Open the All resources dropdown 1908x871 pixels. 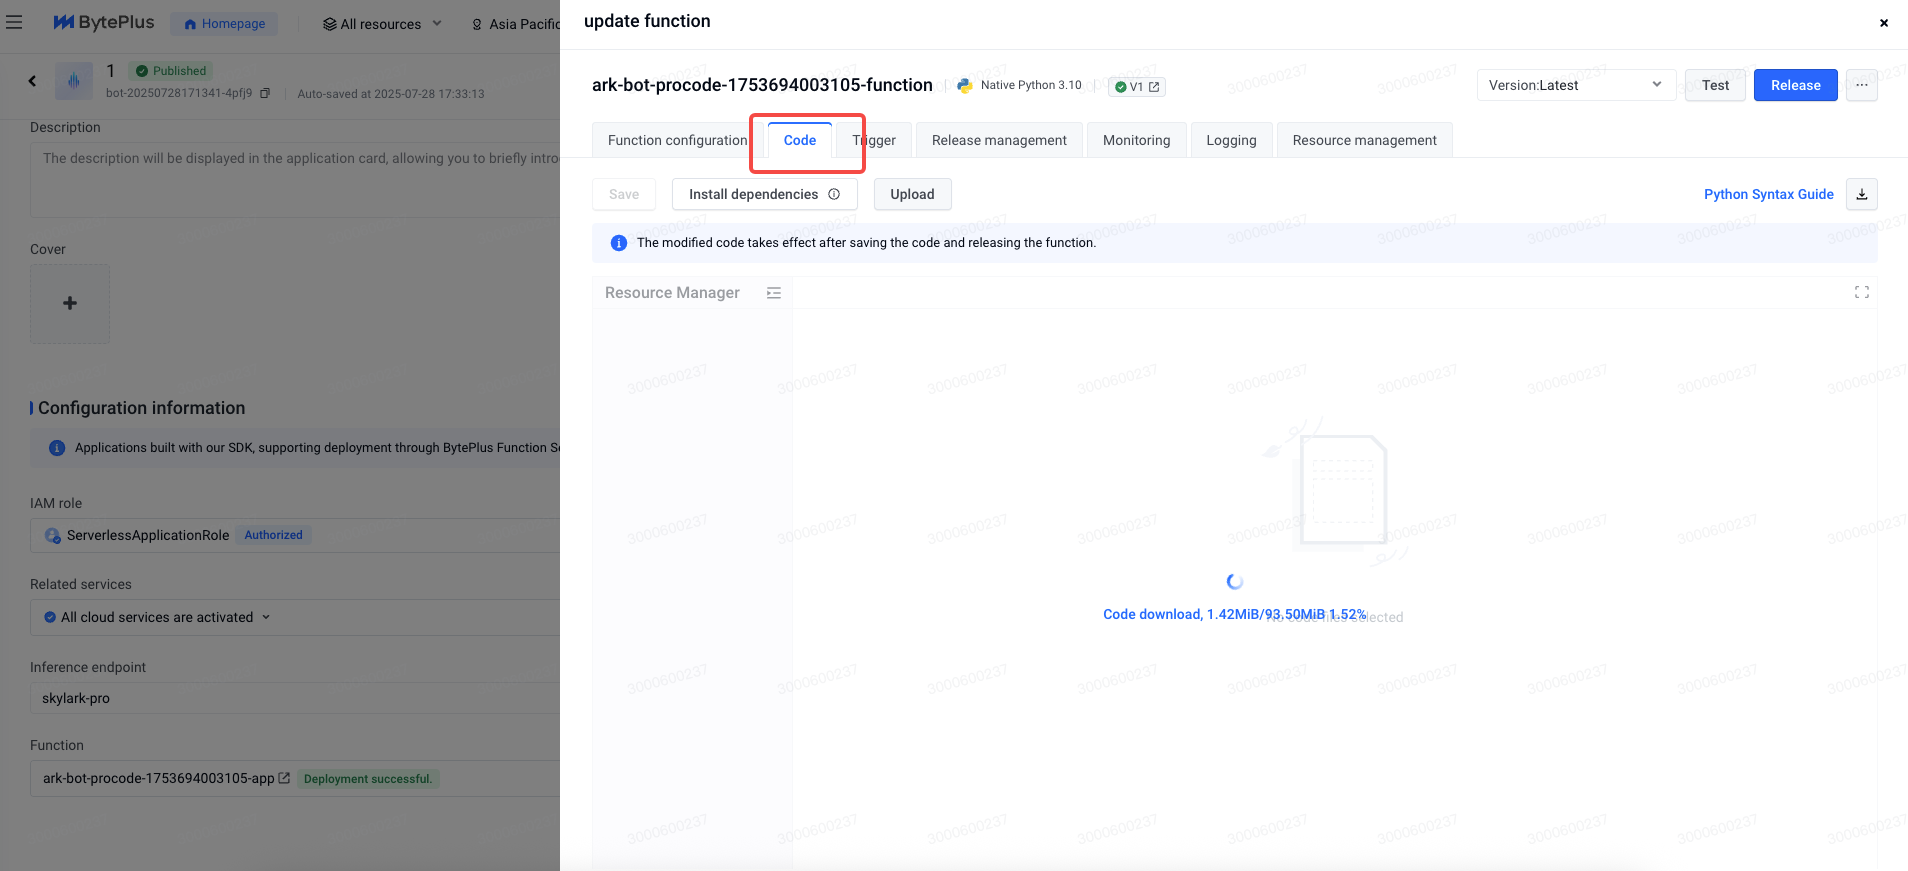point(382,23)
